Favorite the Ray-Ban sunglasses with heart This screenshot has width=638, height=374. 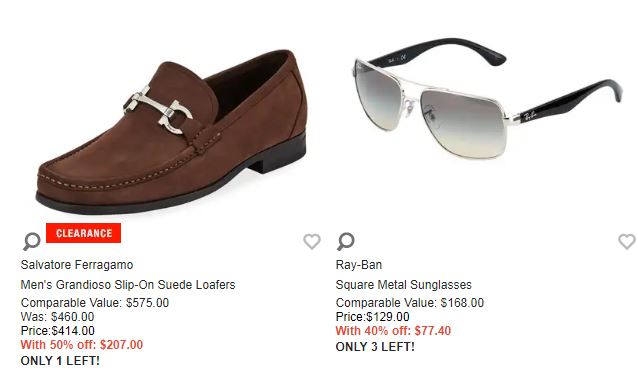coord(627,241)
